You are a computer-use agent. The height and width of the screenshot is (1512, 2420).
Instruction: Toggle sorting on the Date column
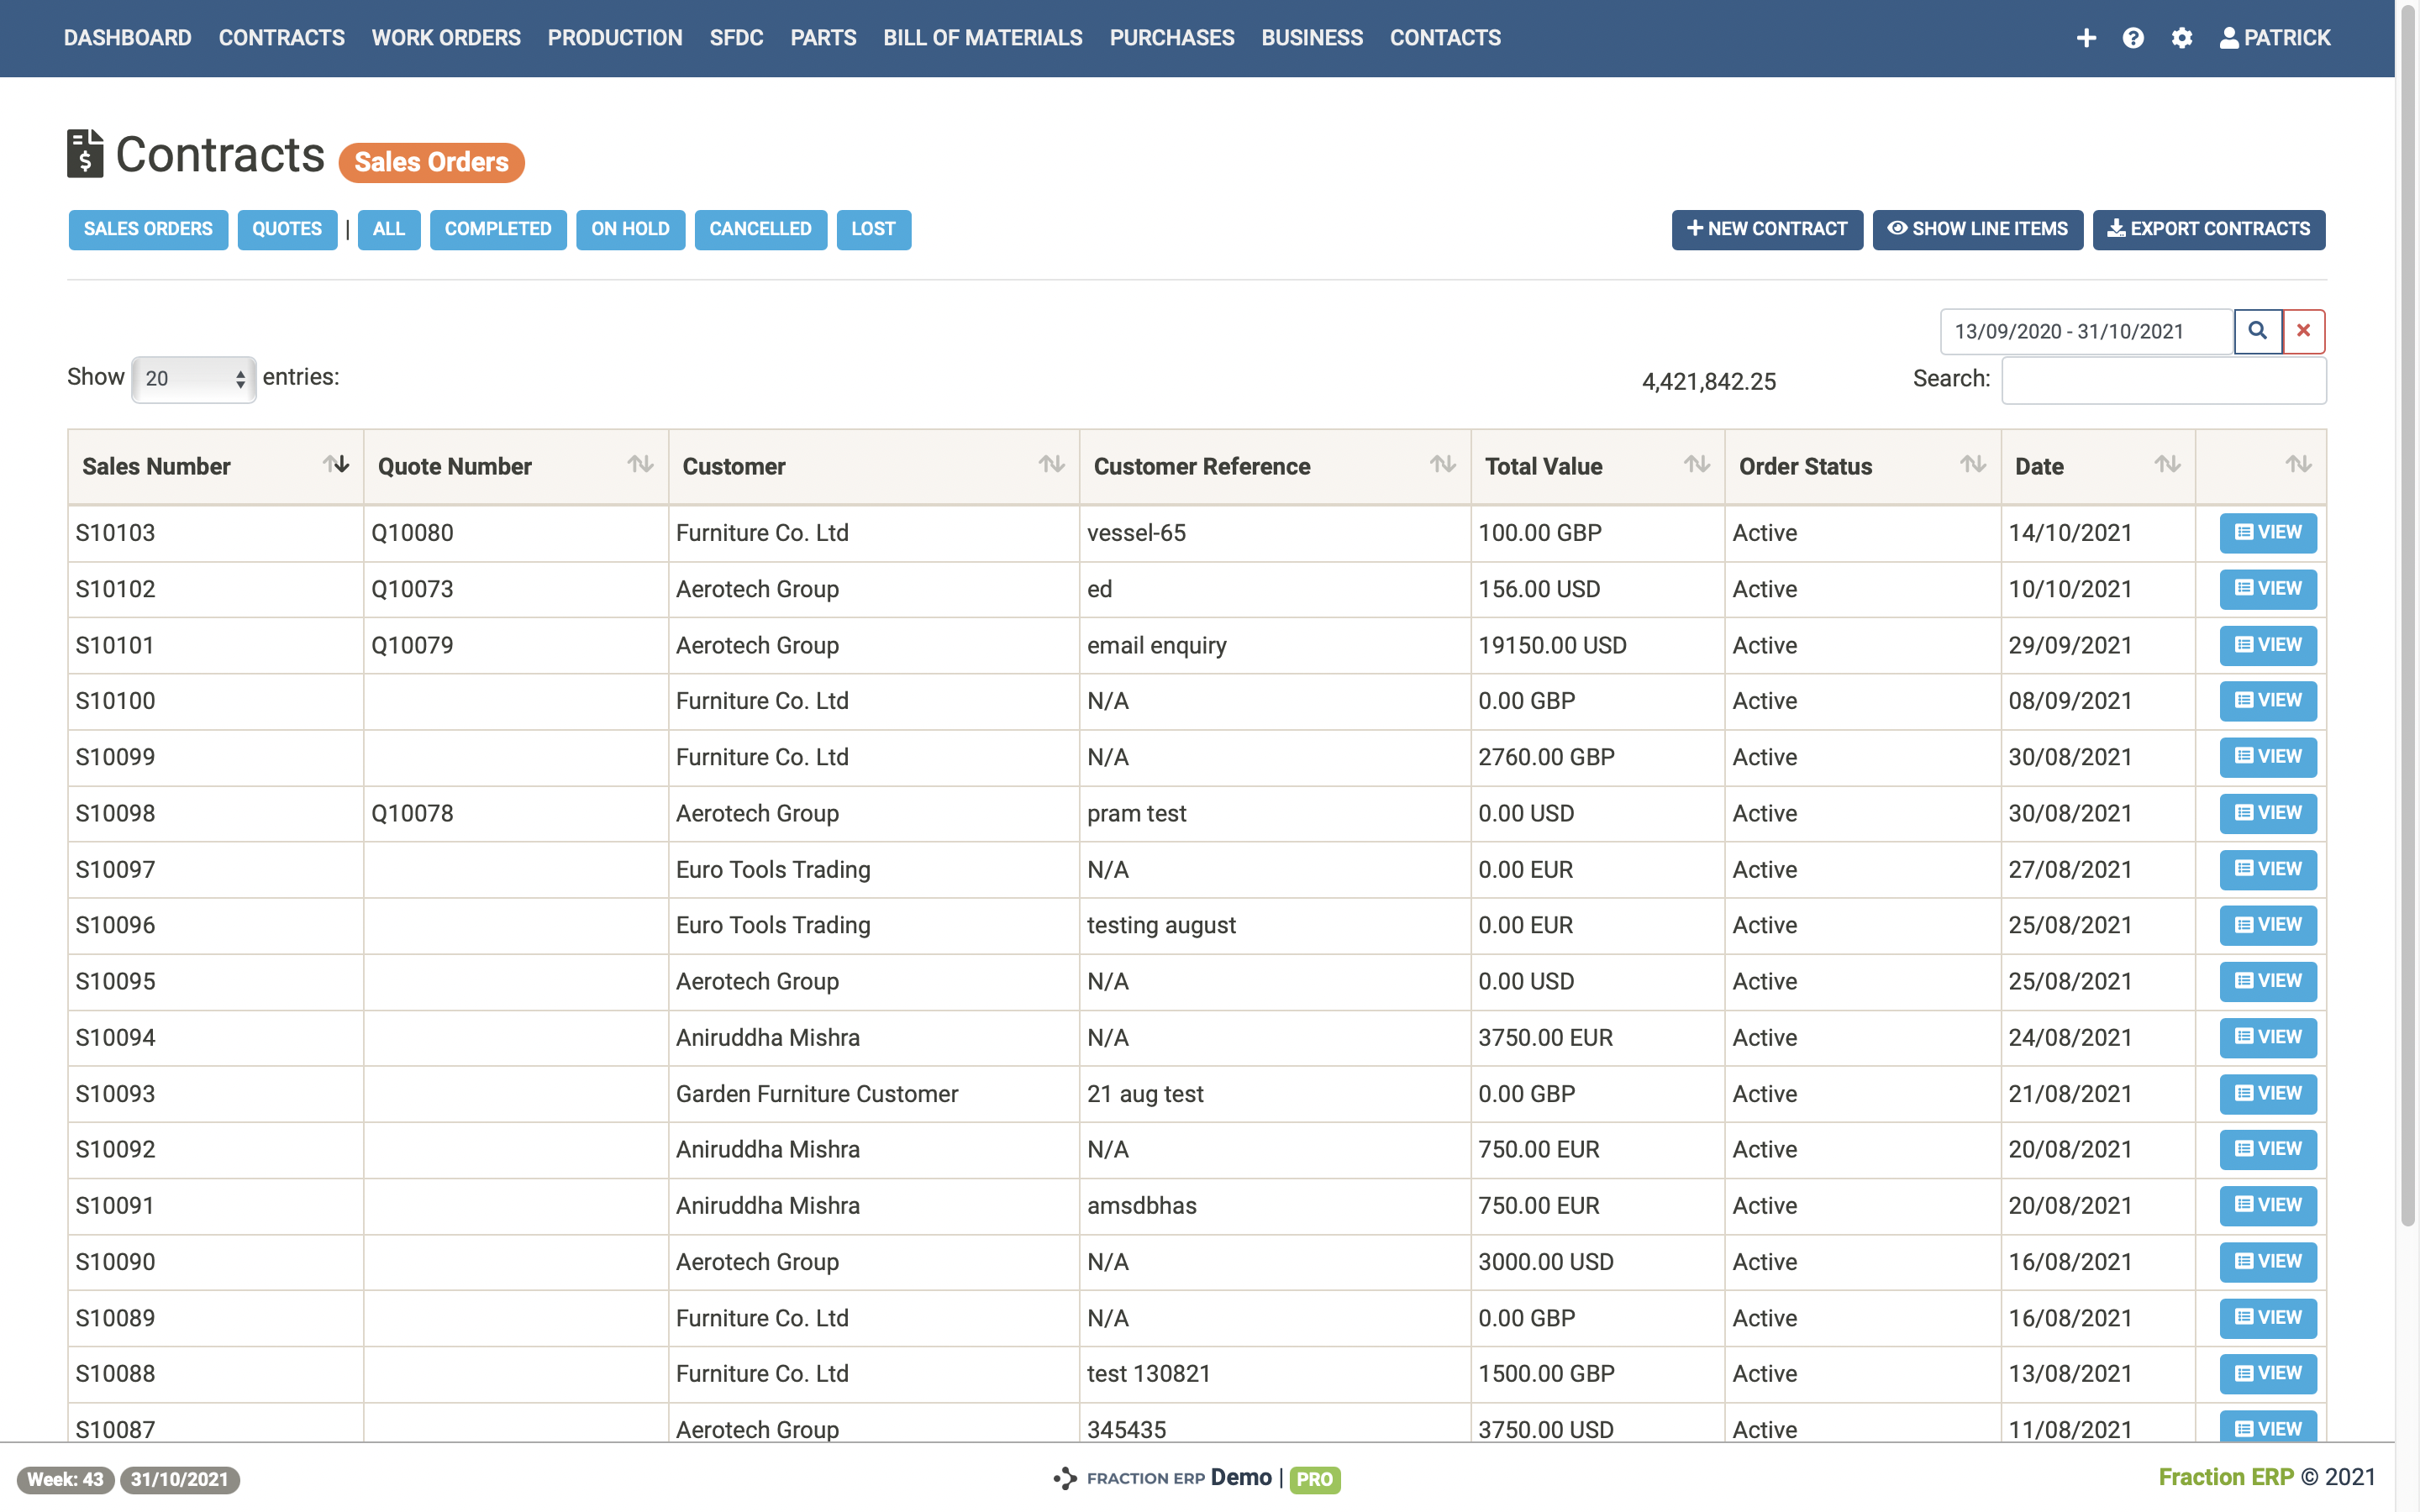pos(2169,464)
